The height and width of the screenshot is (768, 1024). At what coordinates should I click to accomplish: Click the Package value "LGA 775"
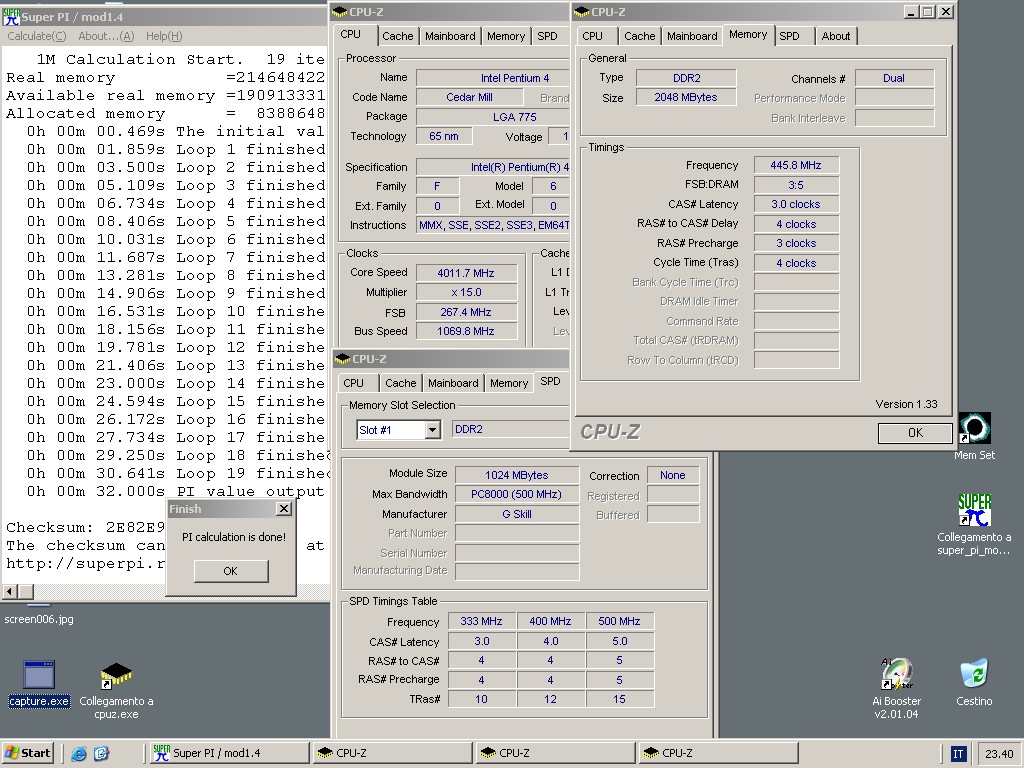pyautogui.click(x=493, y=117)
